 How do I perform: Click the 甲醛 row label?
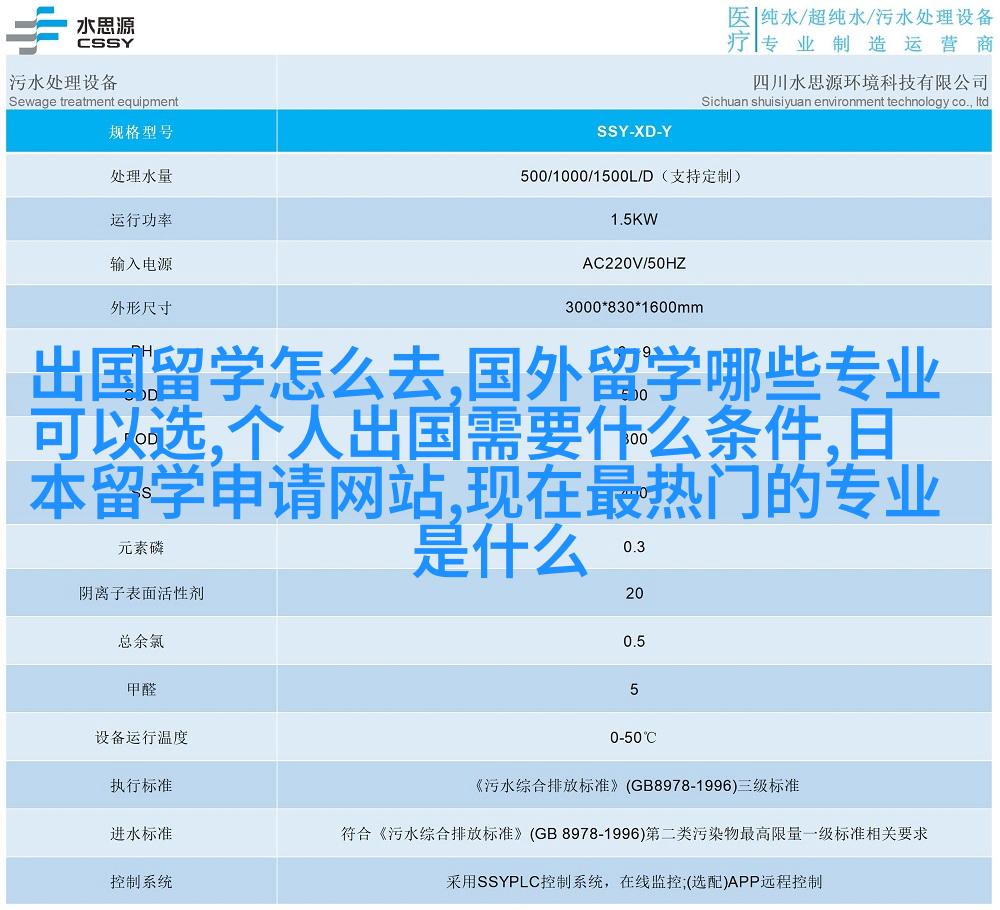(x=141, y=689)
